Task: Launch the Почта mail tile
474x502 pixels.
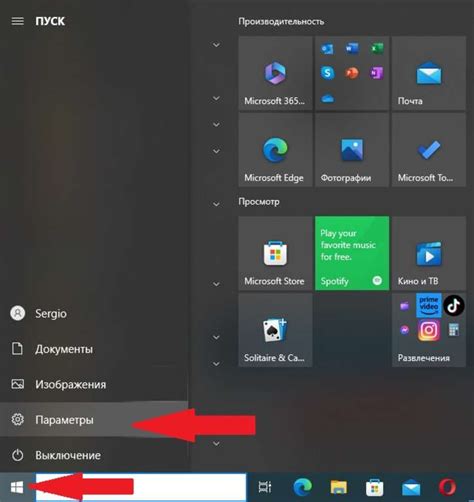Action: point(429,73)
